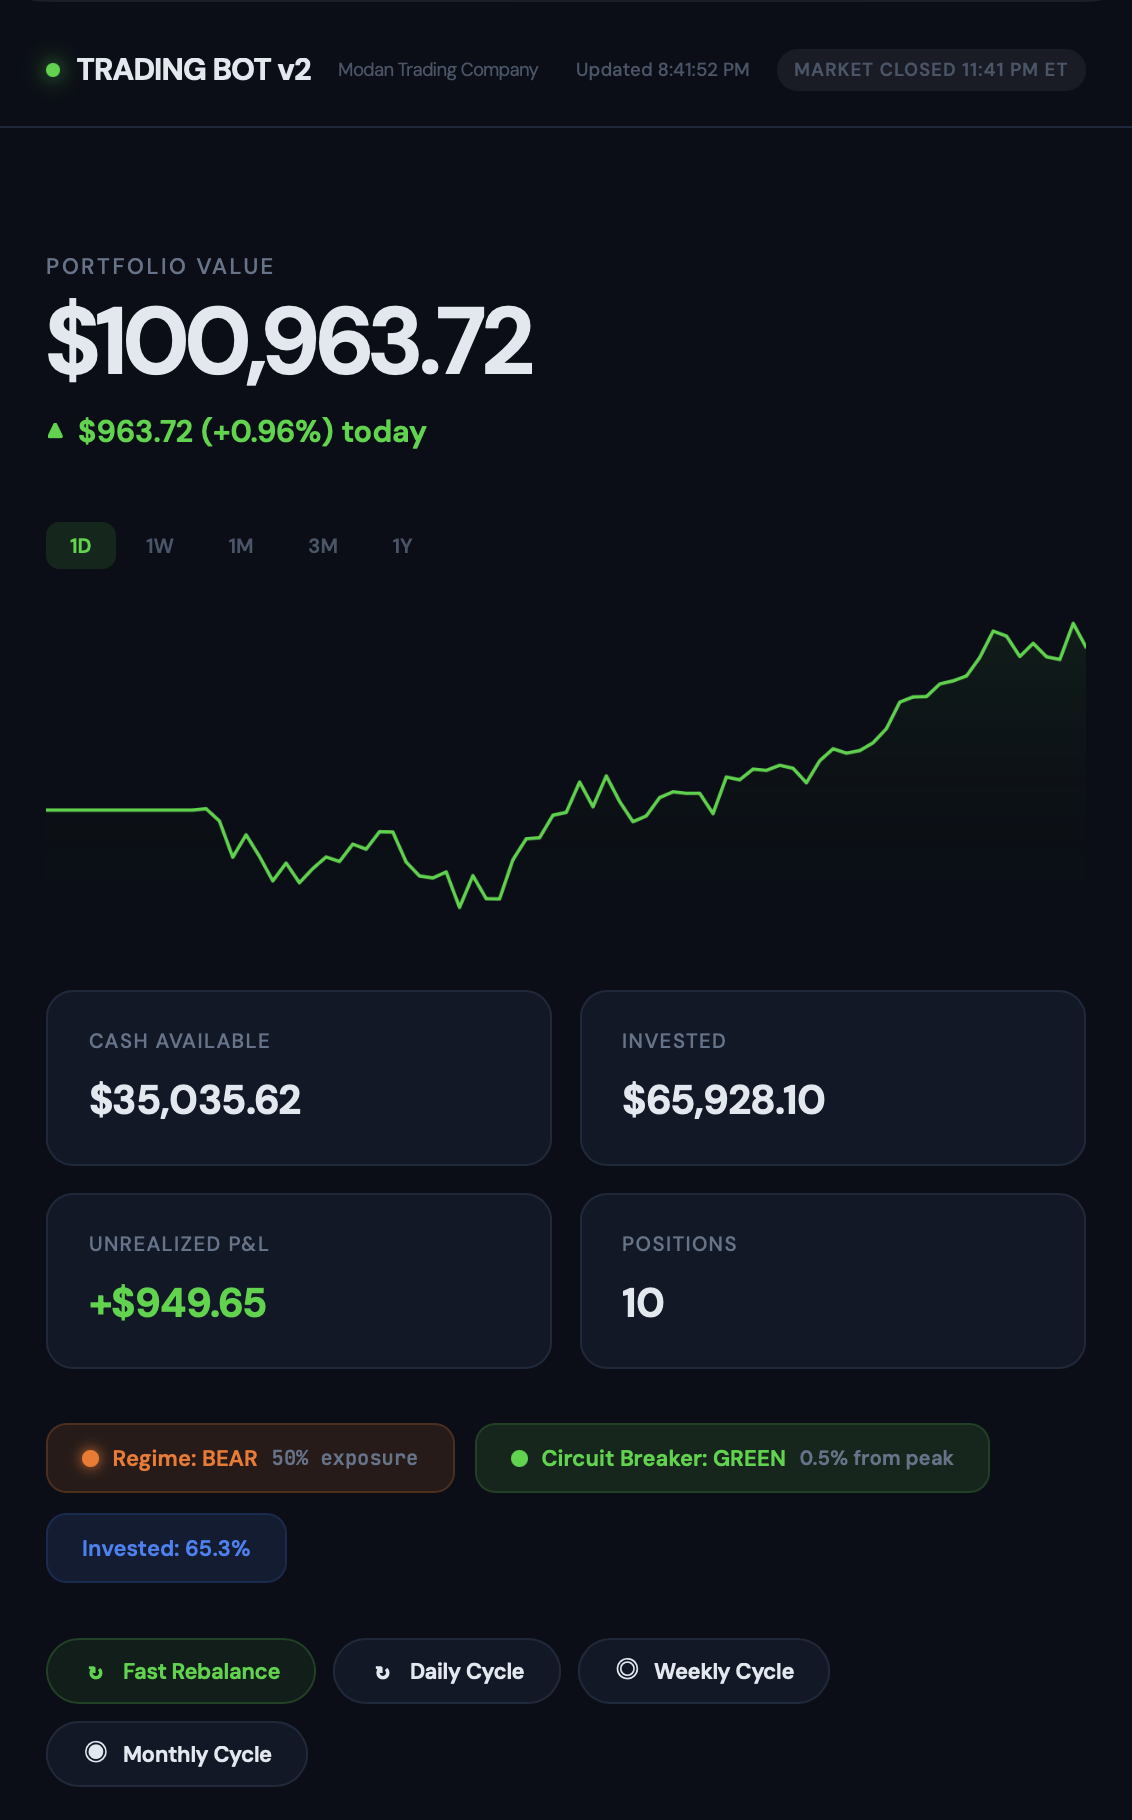Click the green up-arrow gain indicator
The width and height of the screenshot is (1132, 1820).
click(x=56, y=430)
